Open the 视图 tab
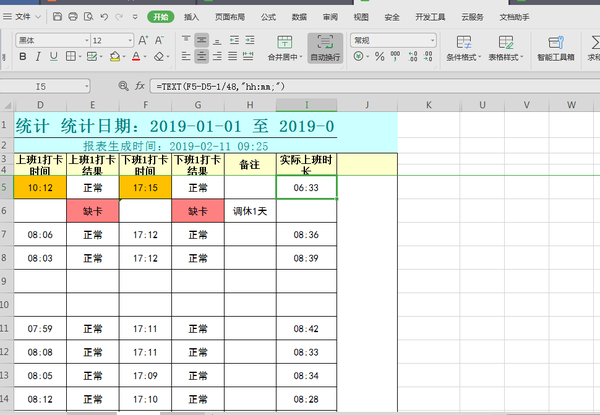The height and width of the screenshot is (415, 600). (x=361, y=17)
